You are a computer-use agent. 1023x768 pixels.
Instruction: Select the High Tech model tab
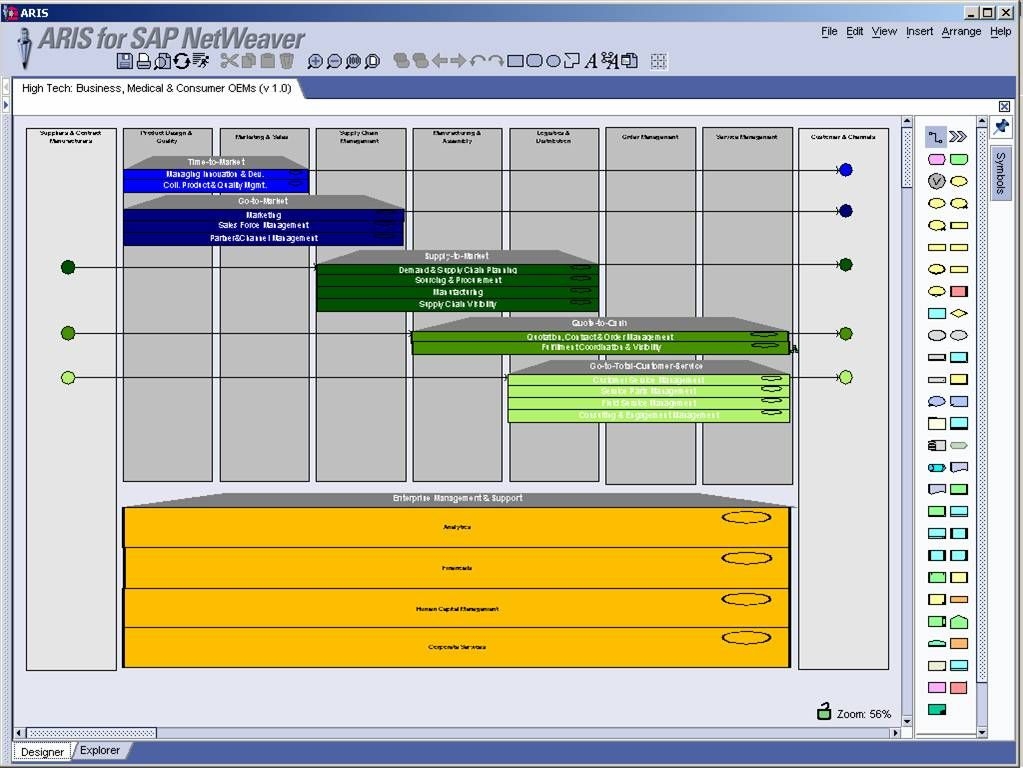pyautogui.click(x=157, y=88)
